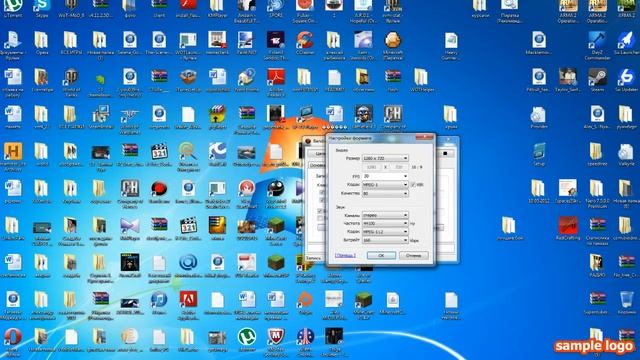Select the Six Launcher rocket icon
The height and width of the screenshot is (360, 640).
626,43
